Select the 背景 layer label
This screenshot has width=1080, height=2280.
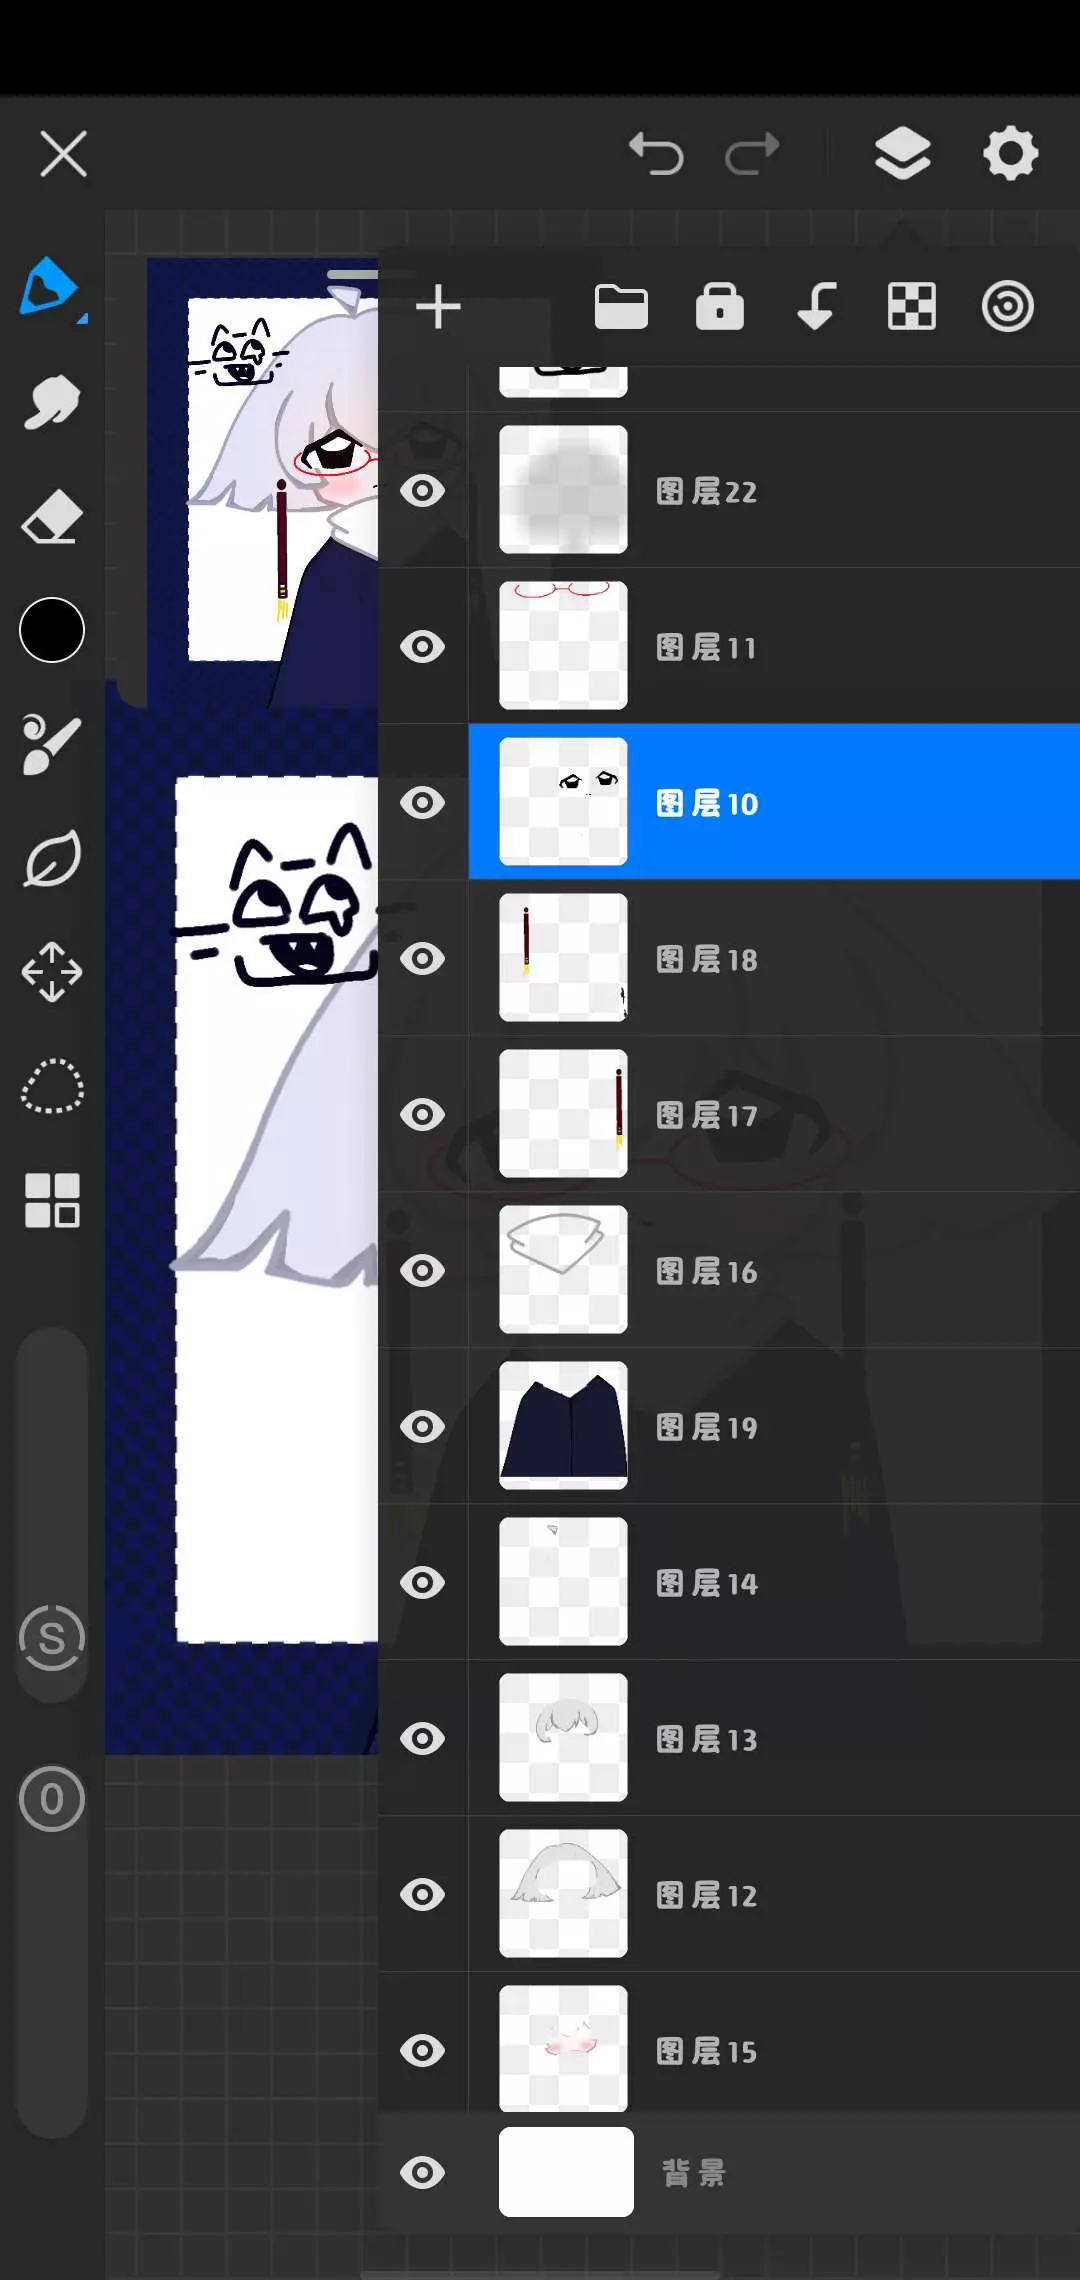[694, 2172]
